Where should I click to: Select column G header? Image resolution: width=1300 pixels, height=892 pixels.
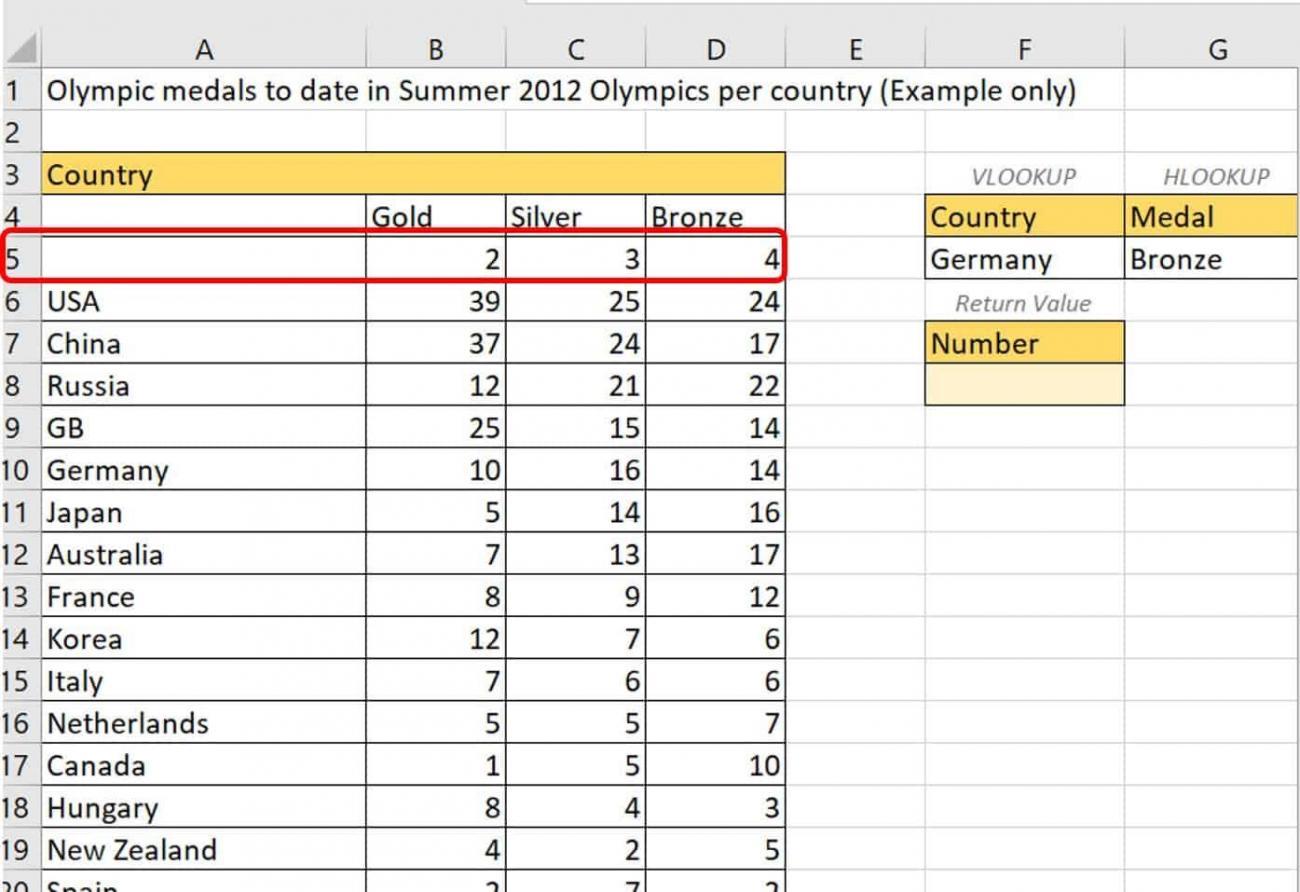click(x=1219, y=48)
